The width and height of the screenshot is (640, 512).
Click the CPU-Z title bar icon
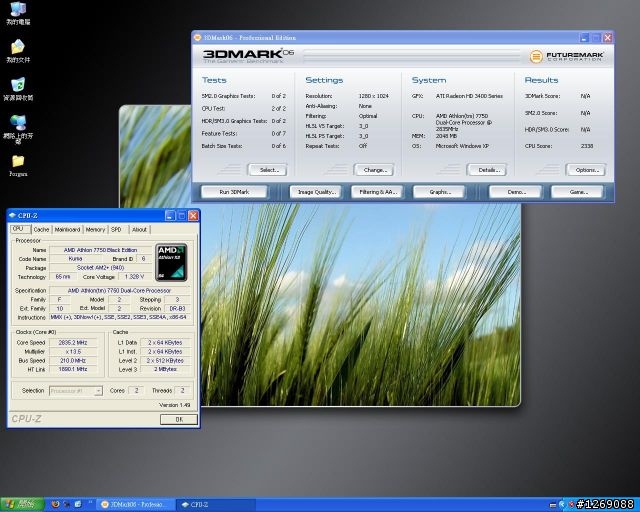click(13, 215)
